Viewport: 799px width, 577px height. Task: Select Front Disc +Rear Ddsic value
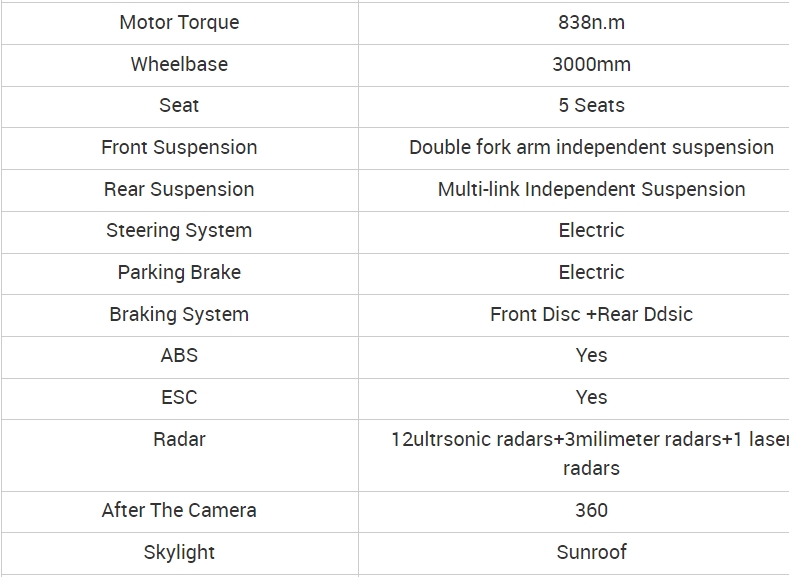(x=591, y=314)
